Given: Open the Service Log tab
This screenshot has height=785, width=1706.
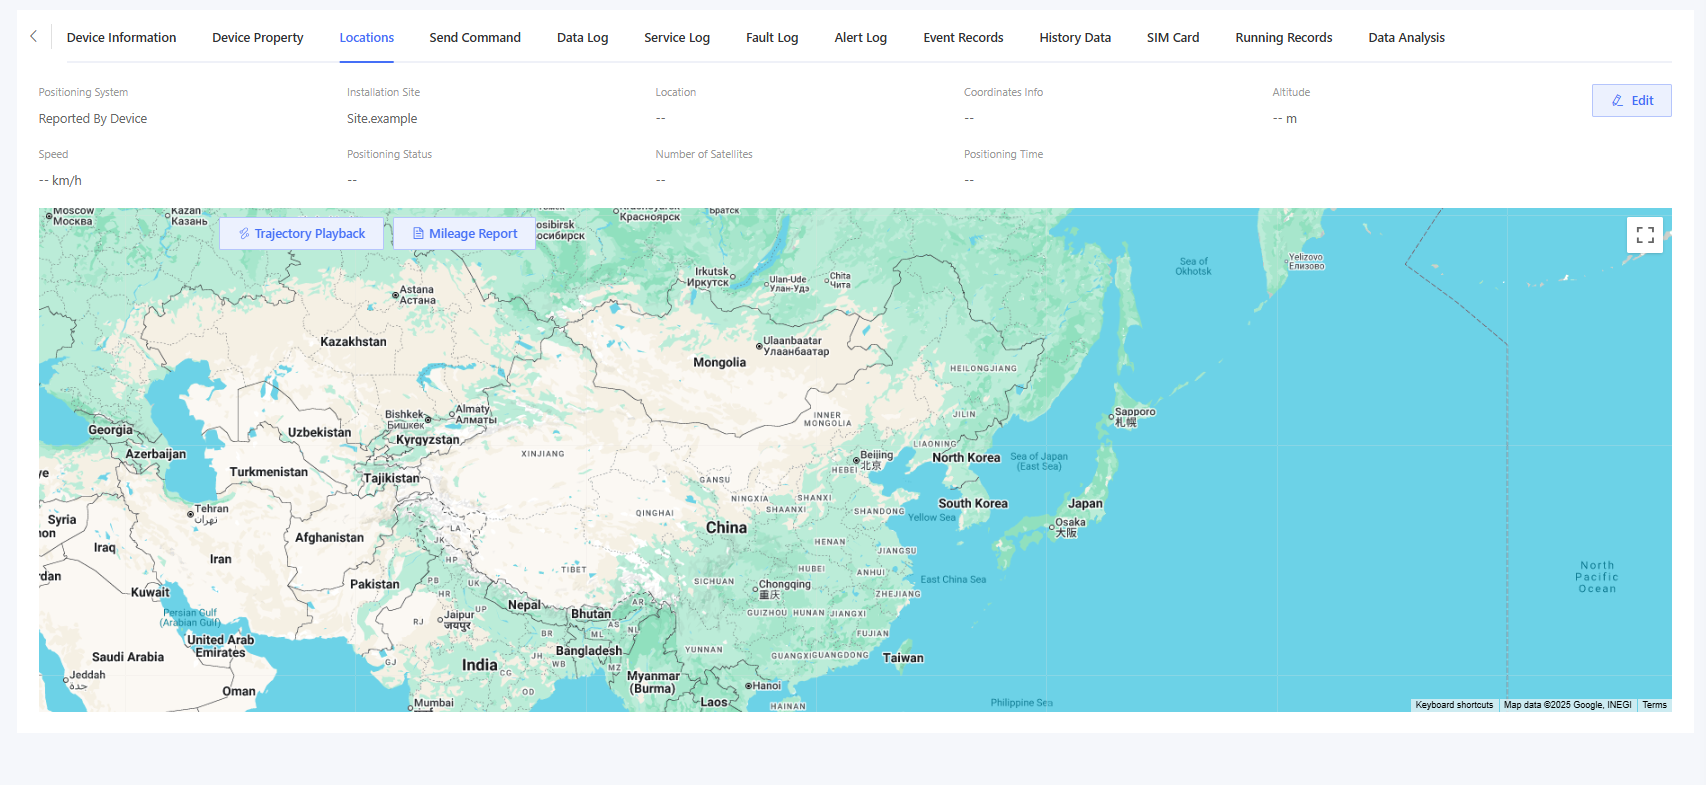Looking at the screenshot, I should point(677,38).
